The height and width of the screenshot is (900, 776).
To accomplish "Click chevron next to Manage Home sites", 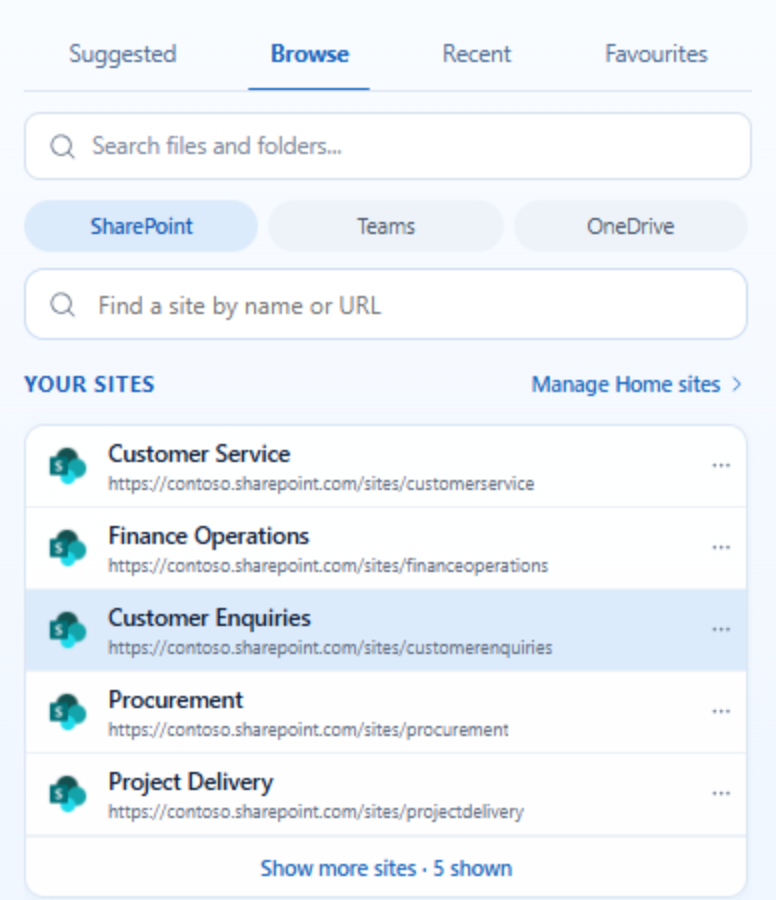I will tap(737, 384).
